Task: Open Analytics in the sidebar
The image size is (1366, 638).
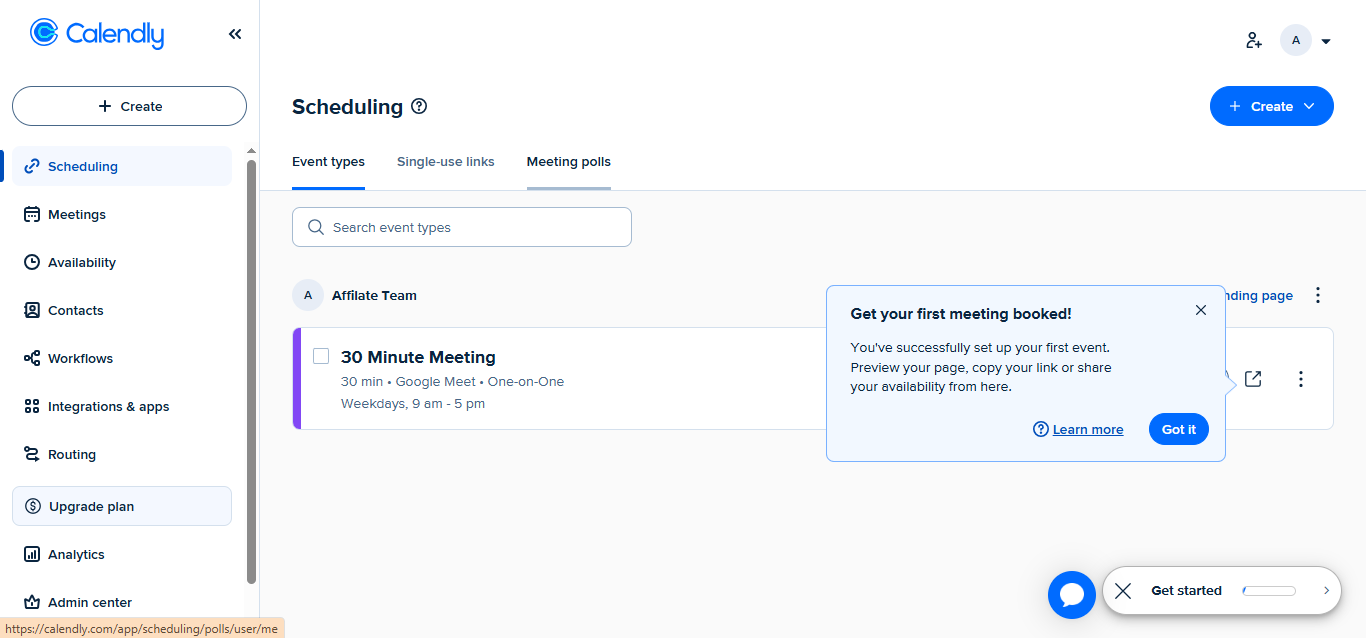Action: (122, 554)
